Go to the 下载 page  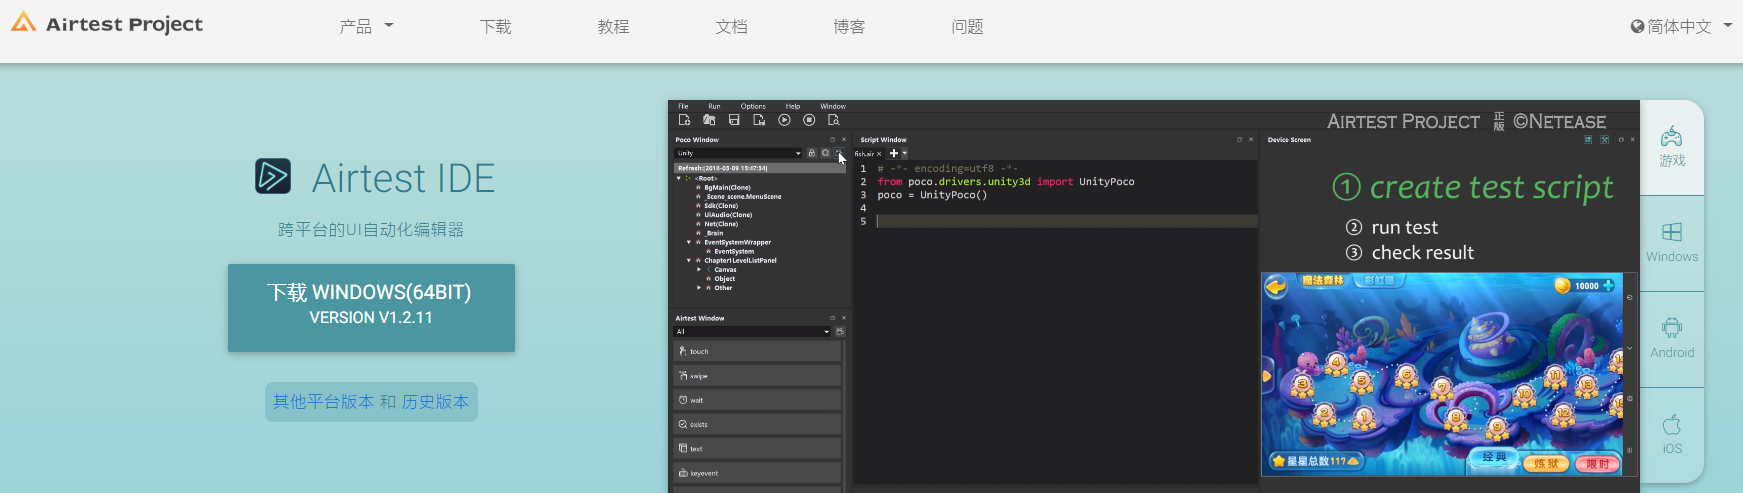coord(495,27)
